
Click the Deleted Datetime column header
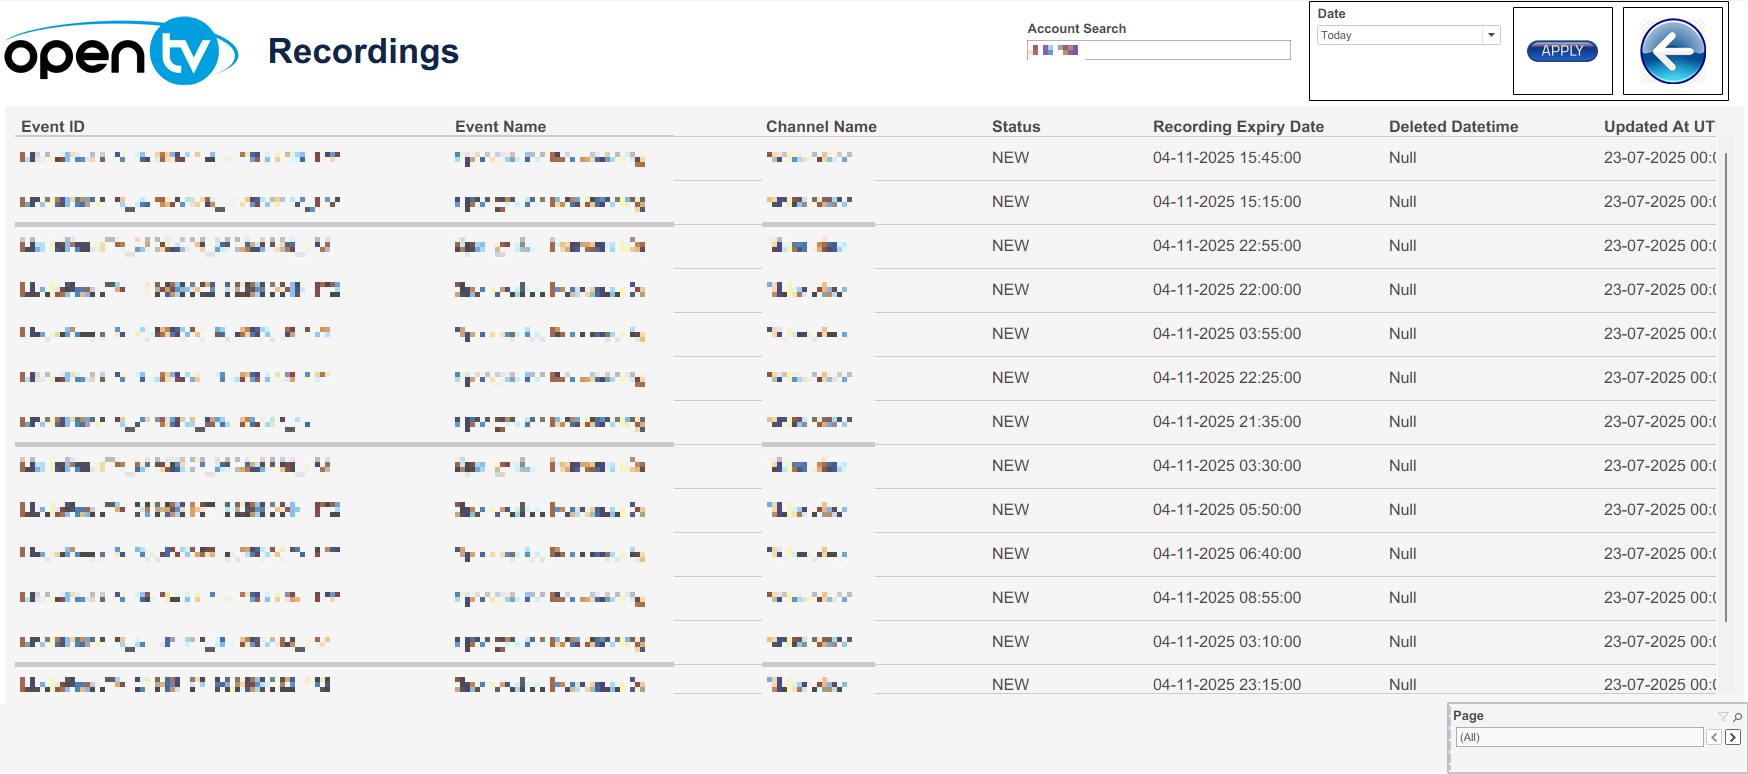tap(1453, 126)
